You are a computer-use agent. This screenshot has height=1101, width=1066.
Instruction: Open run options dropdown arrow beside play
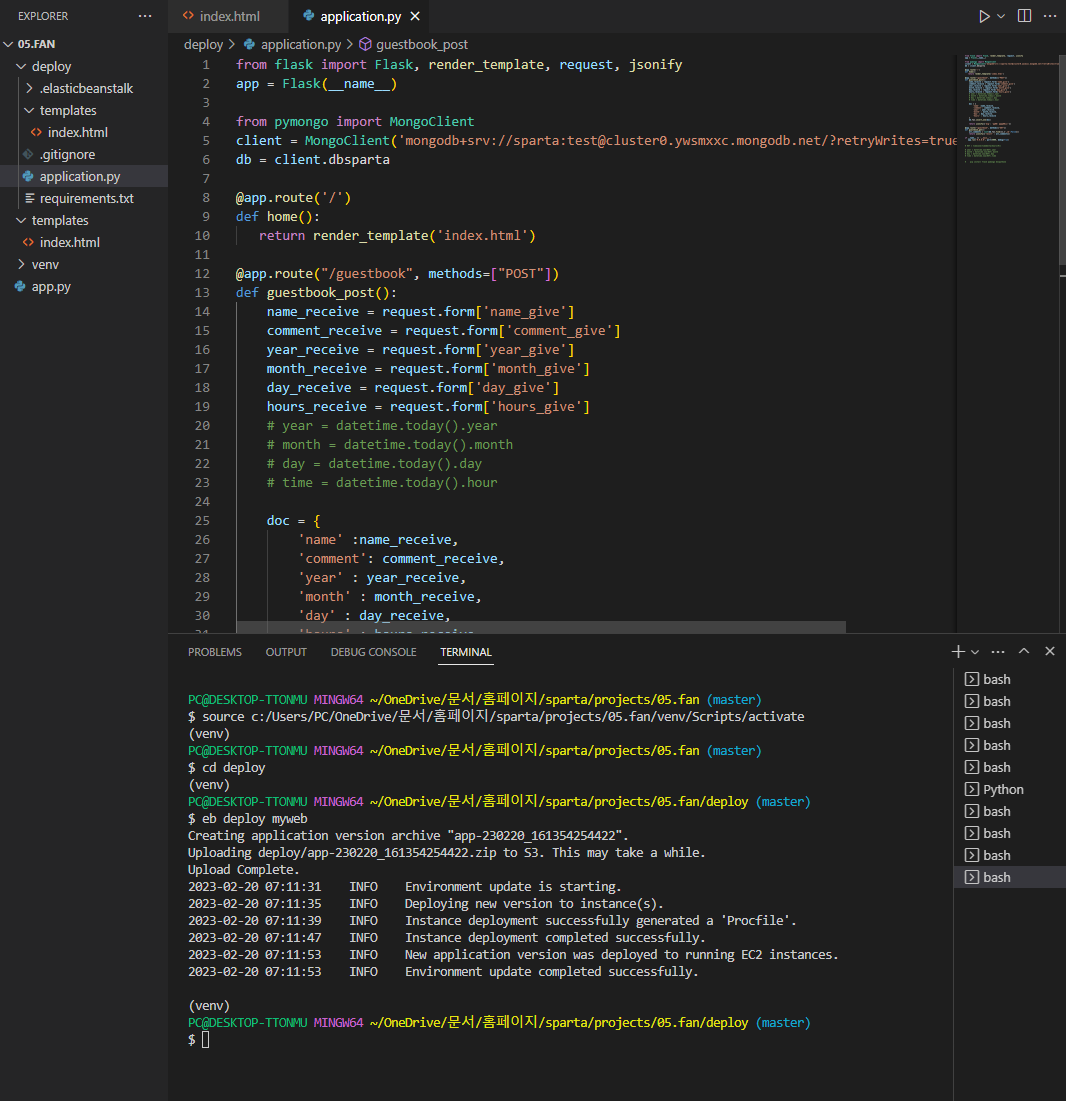pos(1001,16)
